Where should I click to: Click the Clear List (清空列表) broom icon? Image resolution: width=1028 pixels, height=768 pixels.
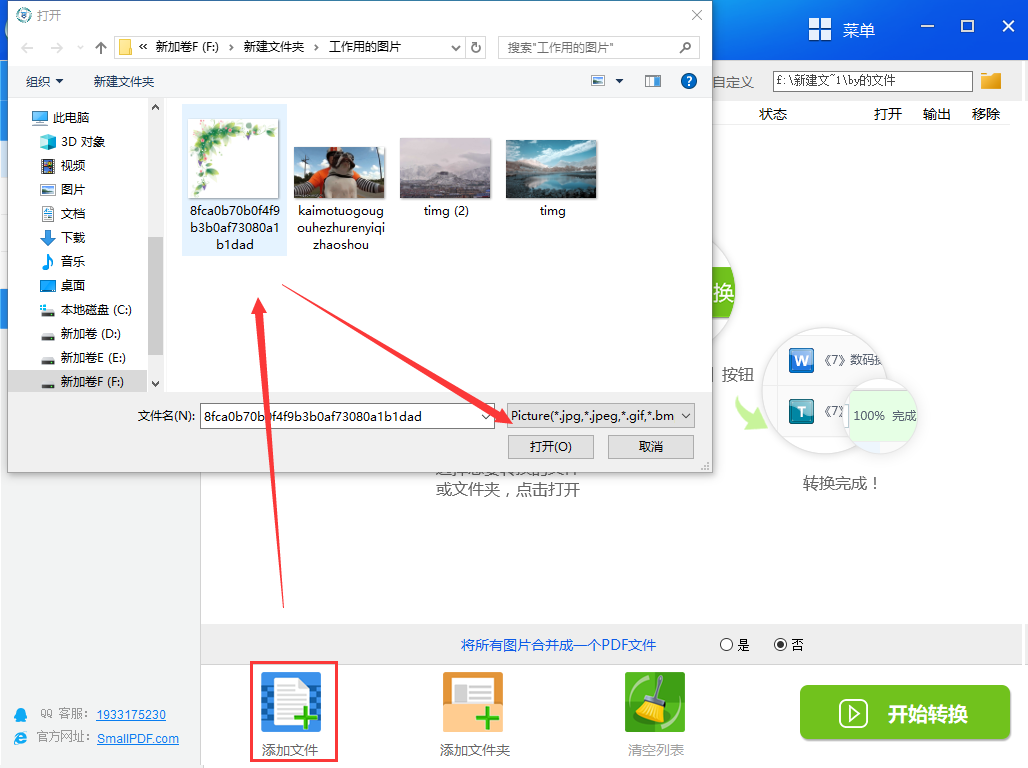(x=655, y=701)
